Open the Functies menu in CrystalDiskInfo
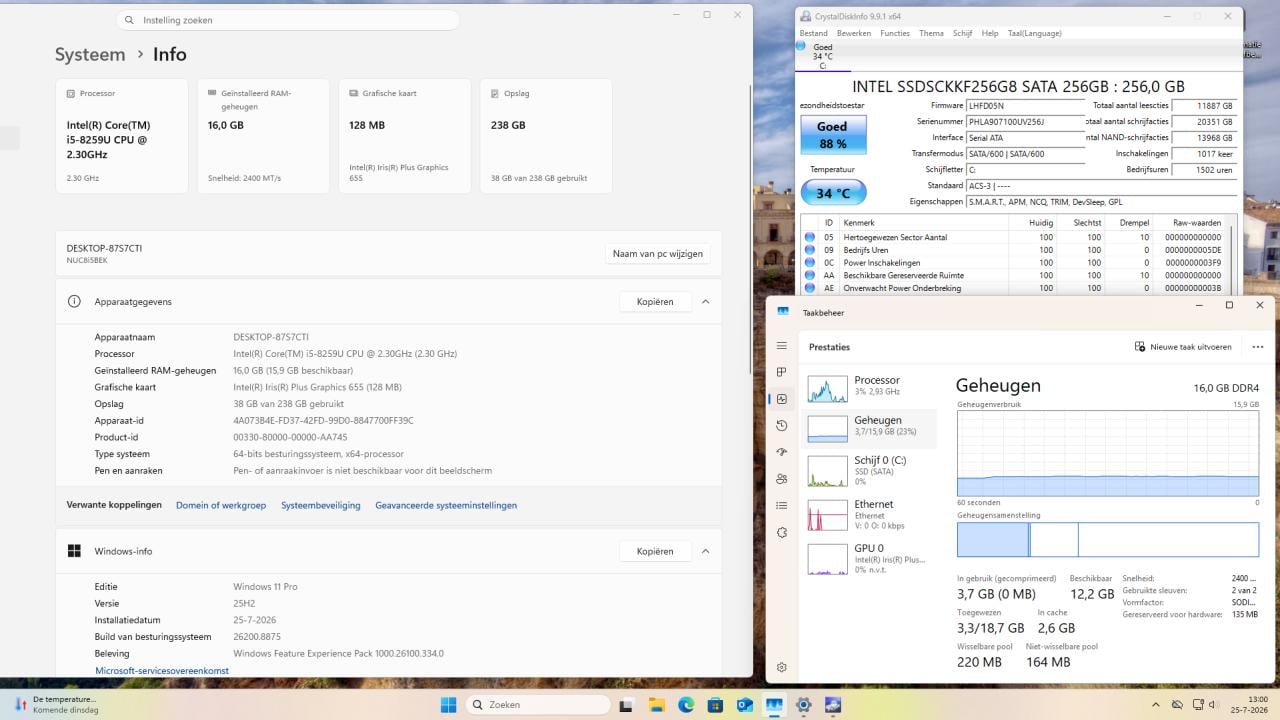The width and height of the screenshot is (1280, 720). 895,33
